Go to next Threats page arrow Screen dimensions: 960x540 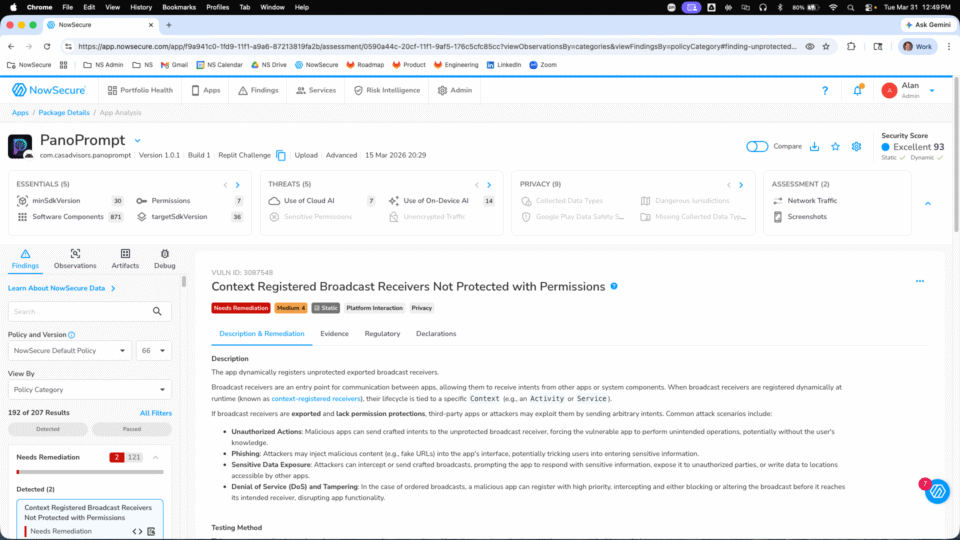[489, 185]
